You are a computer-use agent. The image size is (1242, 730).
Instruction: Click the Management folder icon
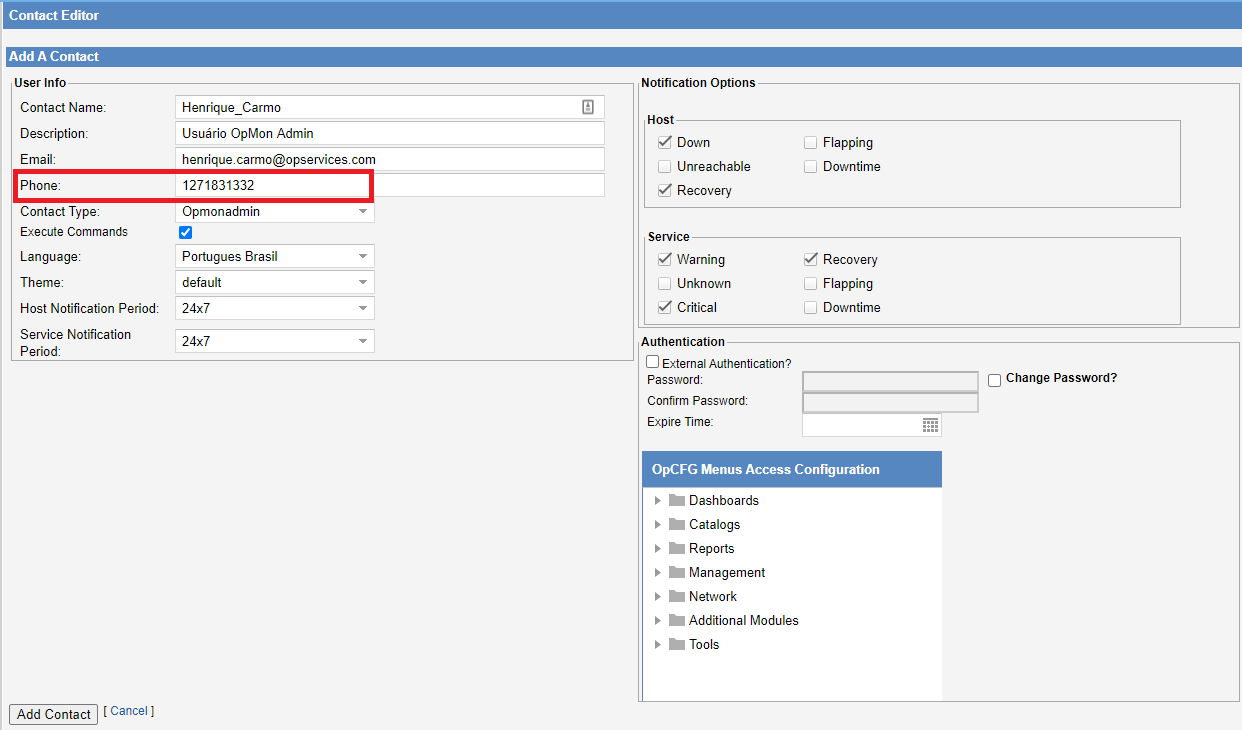pyautogui.click(x=677, y=572)
